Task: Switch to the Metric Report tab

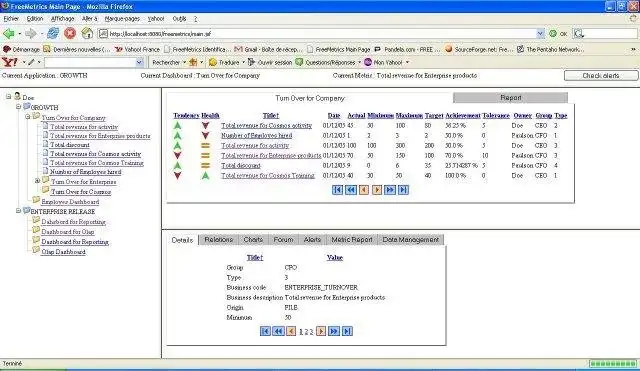Action: tap(352, 240)
